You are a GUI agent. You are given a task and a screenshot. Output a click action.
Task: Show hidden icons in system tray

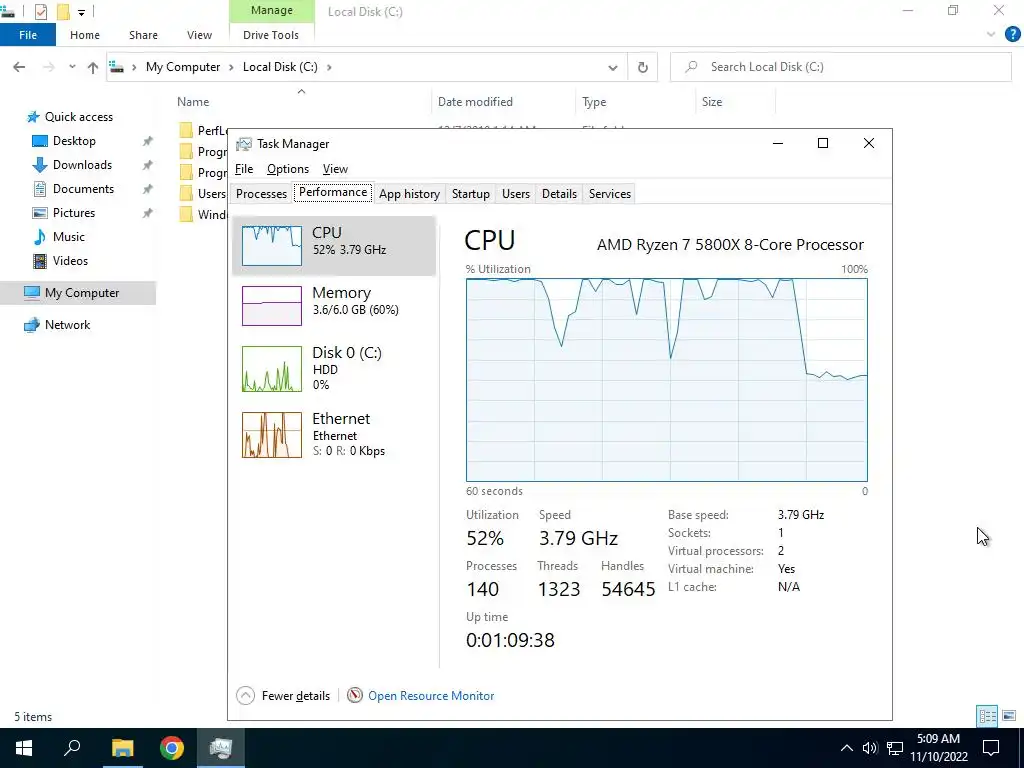tap(846, 748)
